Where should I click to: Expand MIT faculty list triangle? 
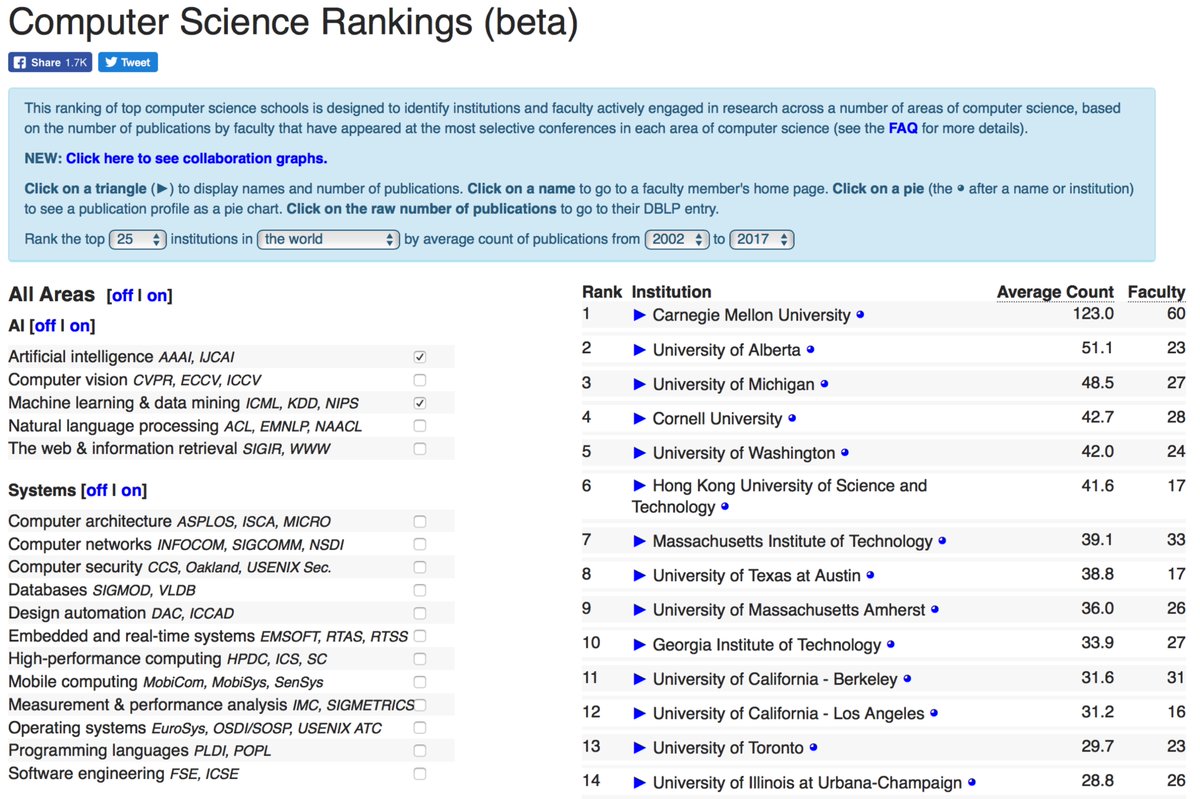pyautogui.click(x=640, y=541)
